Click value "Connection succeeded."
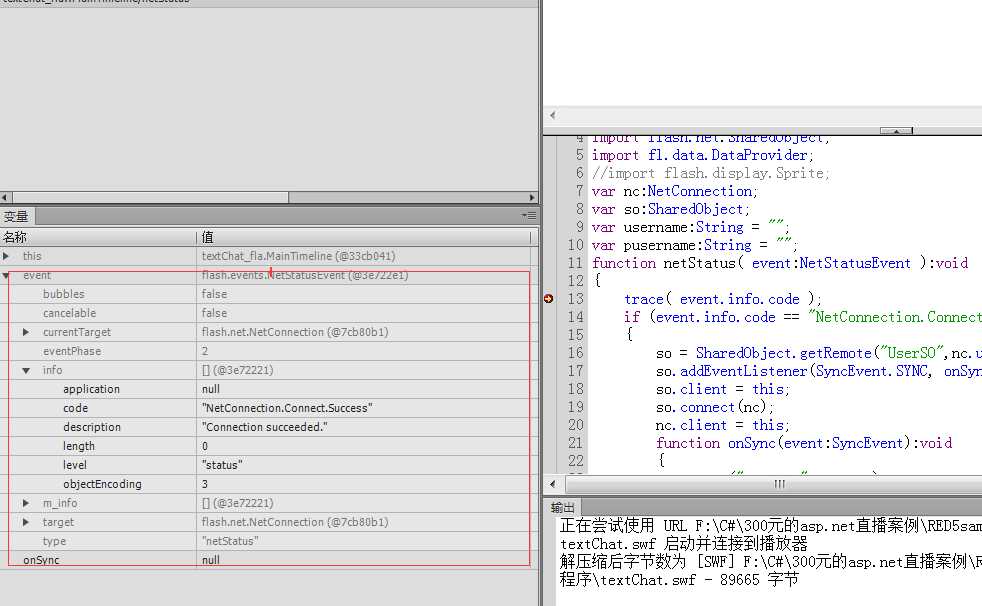The width and height of the screenshot is (982, 606). coord(264,427)
